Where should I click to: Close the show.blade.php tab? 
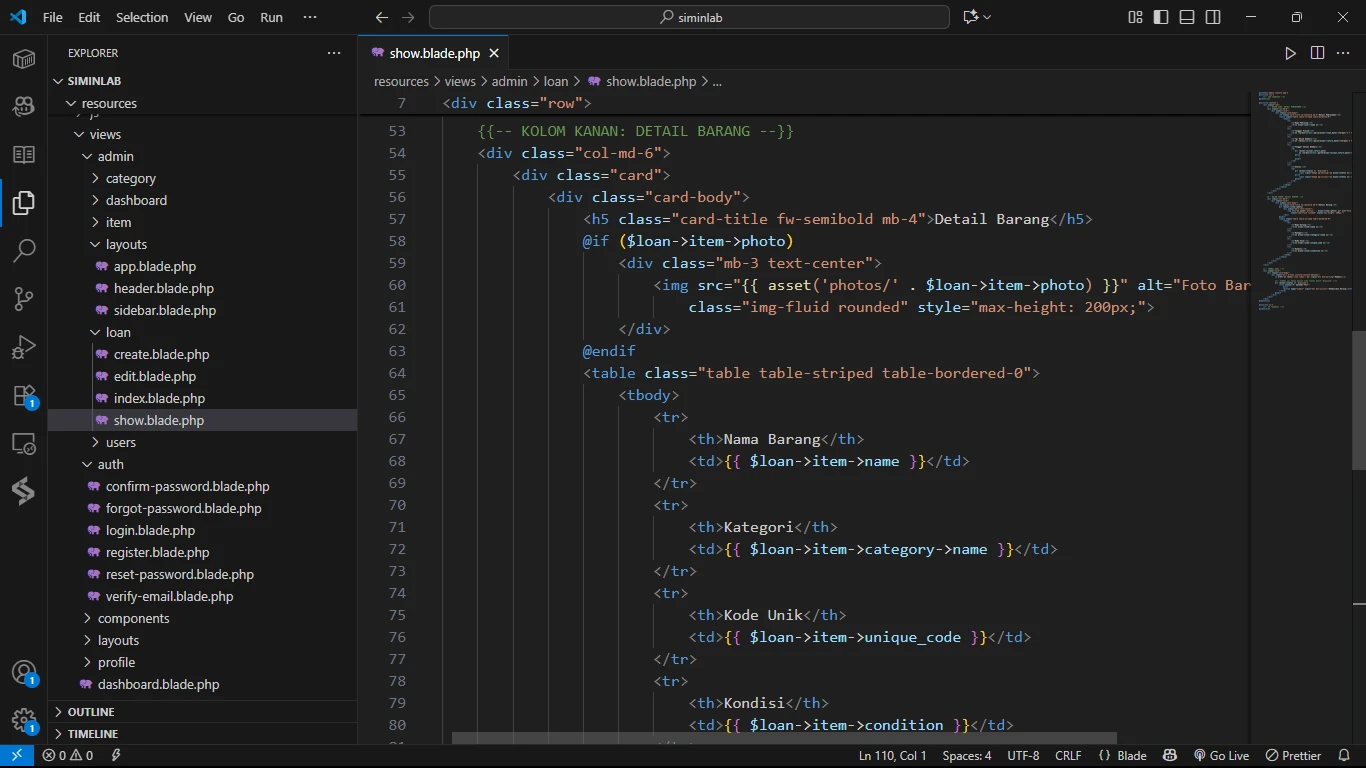(494, 53)
